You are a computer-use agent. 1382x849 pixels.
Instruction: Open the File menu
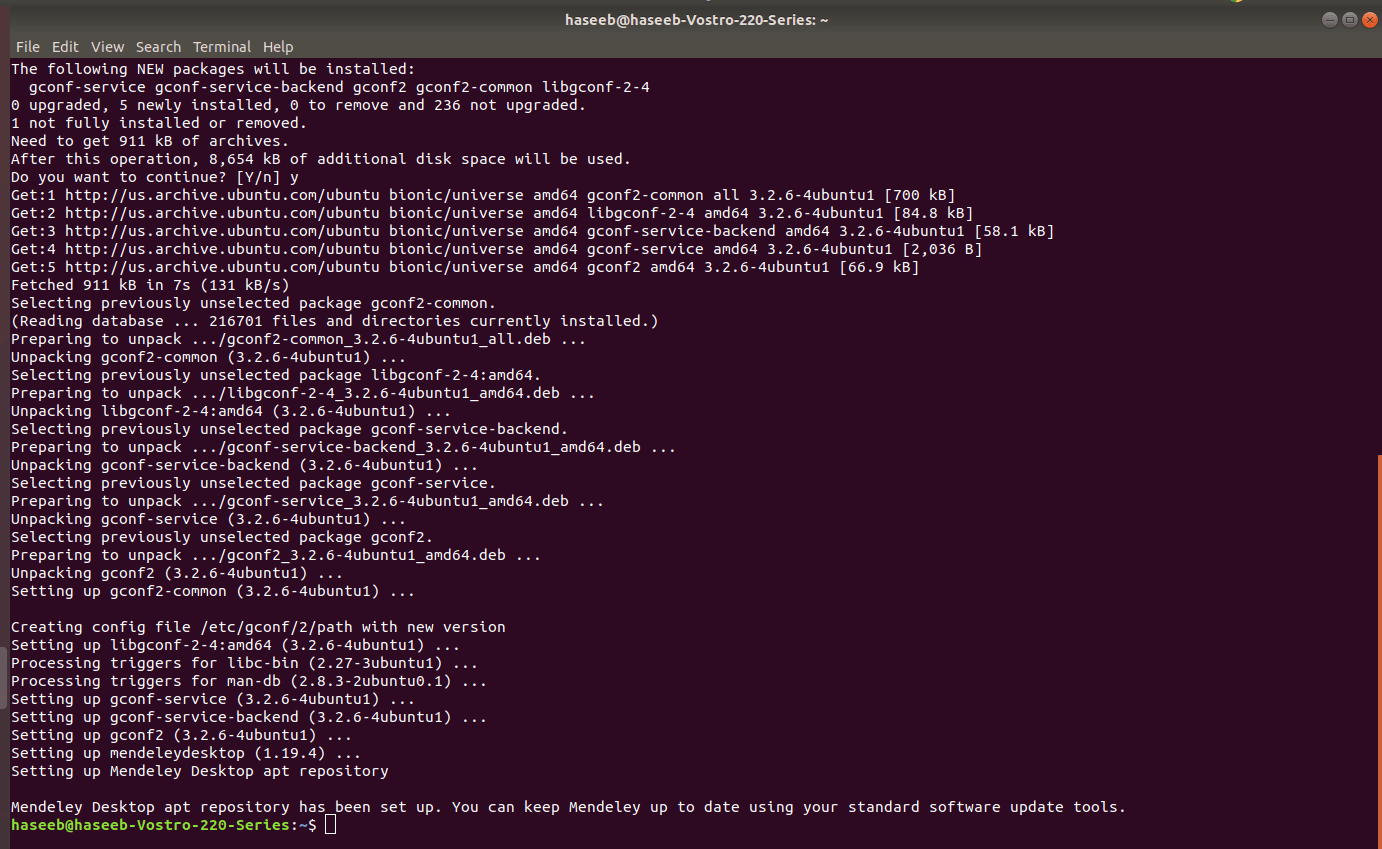[x=28, y=47]
